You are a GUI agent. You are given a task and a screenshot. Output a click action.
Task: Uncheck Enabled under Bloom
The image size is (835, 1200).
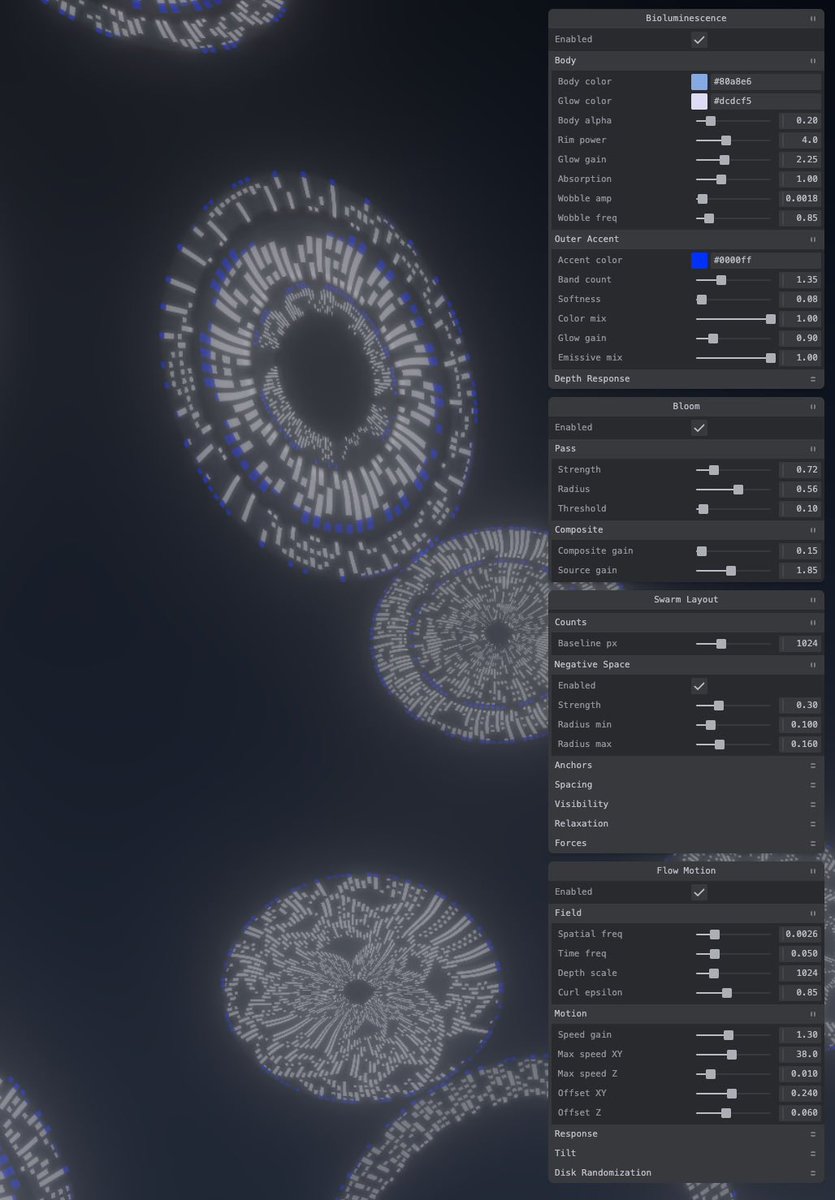pos(699,427)
